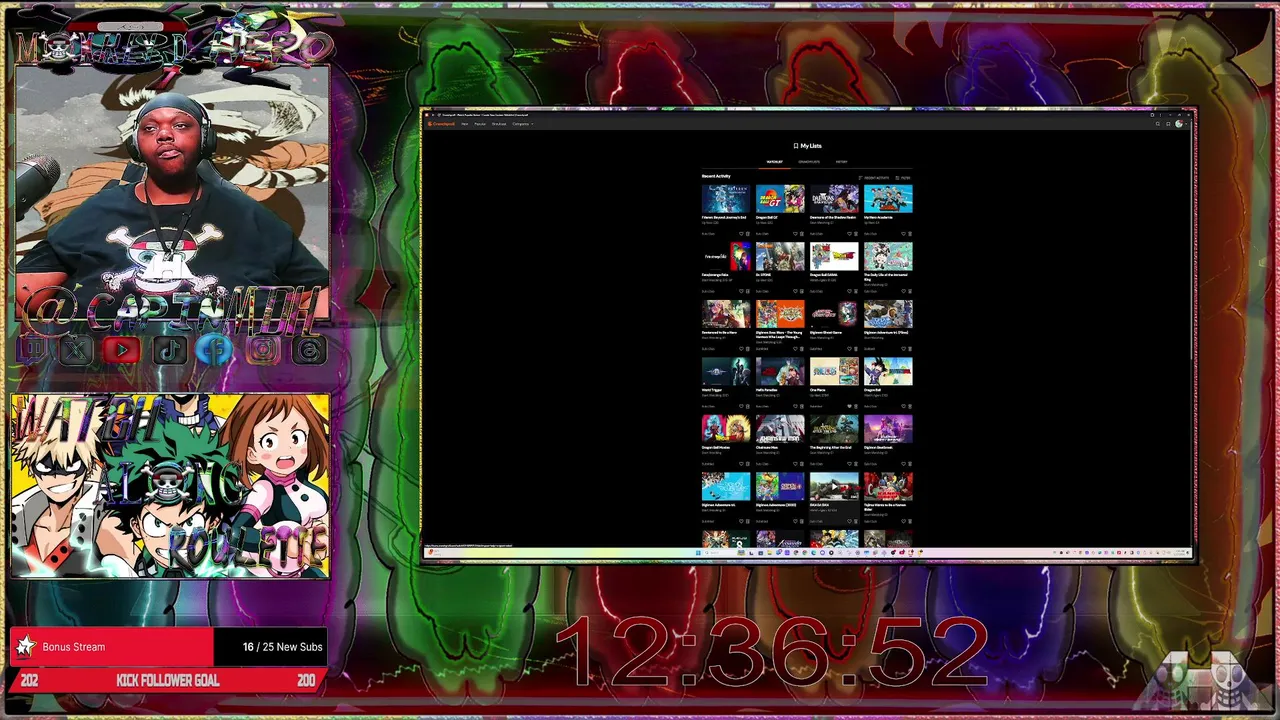Image resolution: width=1280 pixels, height=720 pixels.
Task: Click the Bonus Stream new subs goal bar
Action: coord(169,647)
